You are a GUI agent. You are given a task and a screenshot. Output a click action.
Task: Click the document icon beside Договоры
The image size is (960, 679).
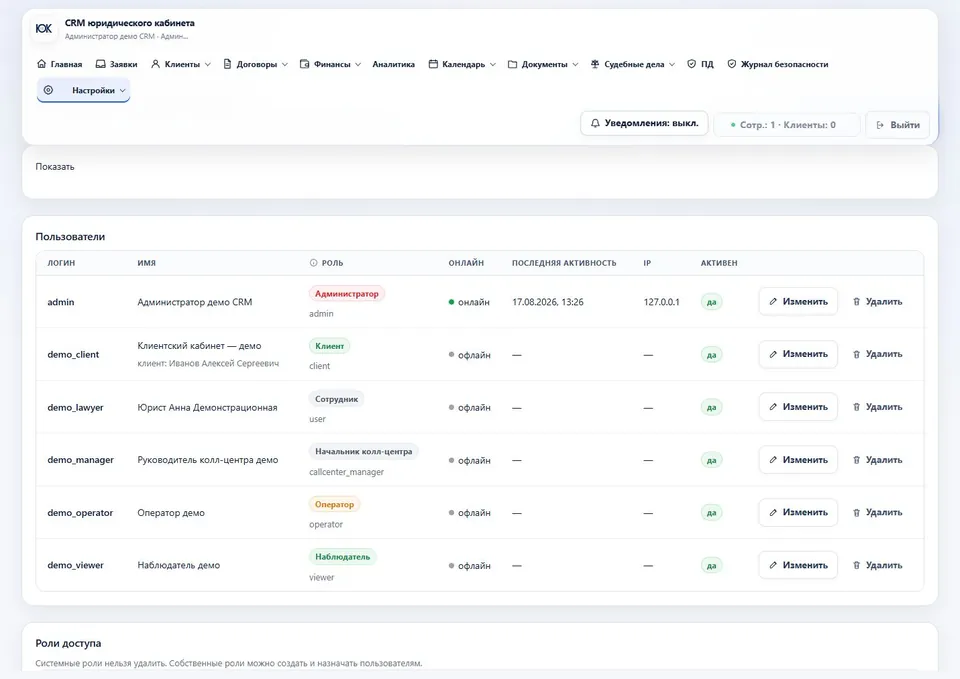coord(227,64)
